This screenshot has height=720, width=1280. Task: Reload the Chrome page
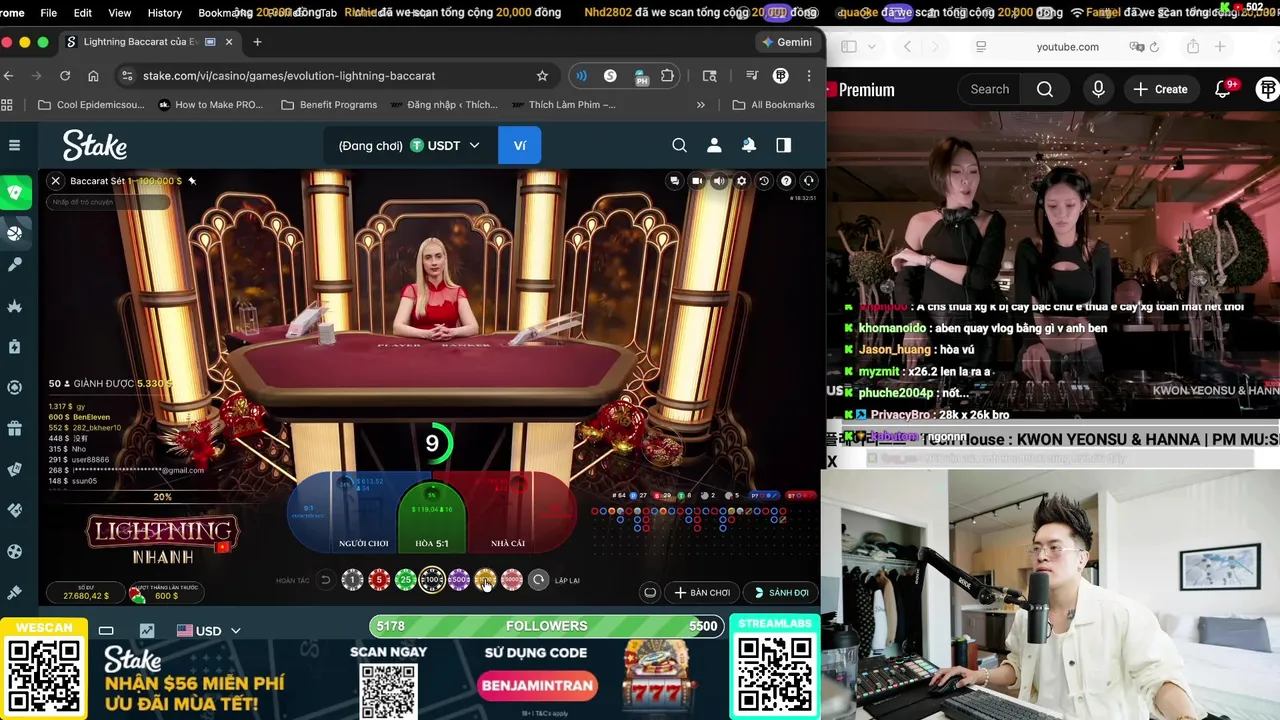tap(65, 76)
